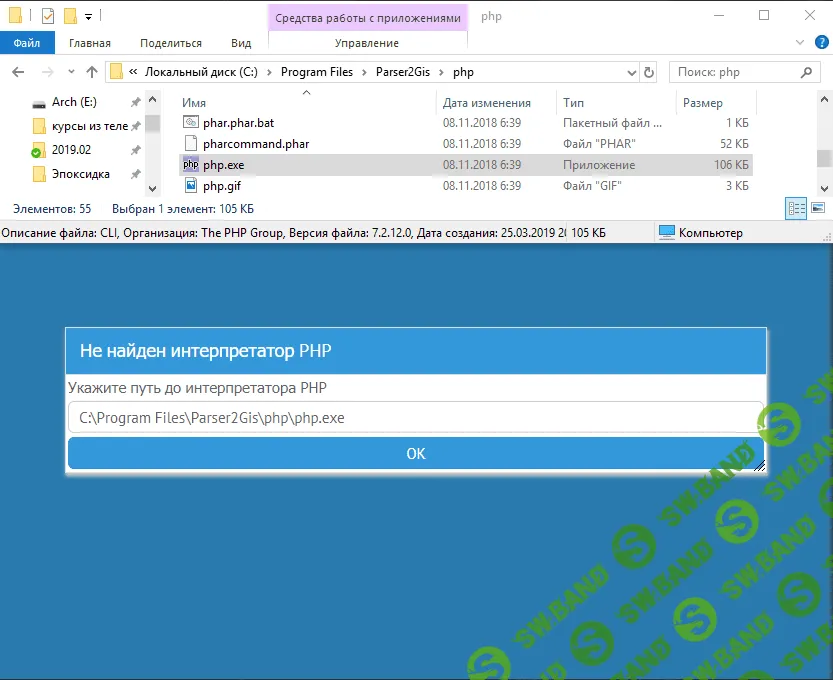This screenshot has width=833, height=680.
Task: Open quick access toolbar customize dropdown
Action: [88, 17]
